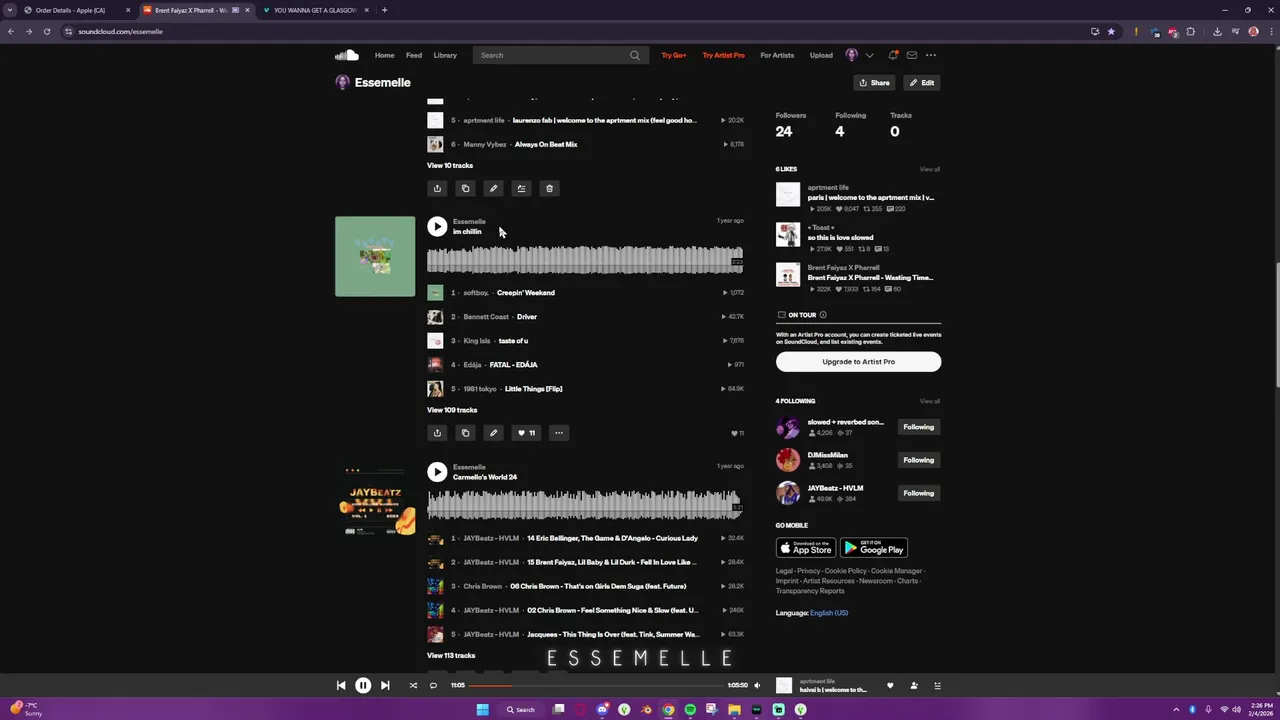The width and height of the screenshot is (1280, 720).
Task: Click Try Go+ link
Action: tap(674, 55)
